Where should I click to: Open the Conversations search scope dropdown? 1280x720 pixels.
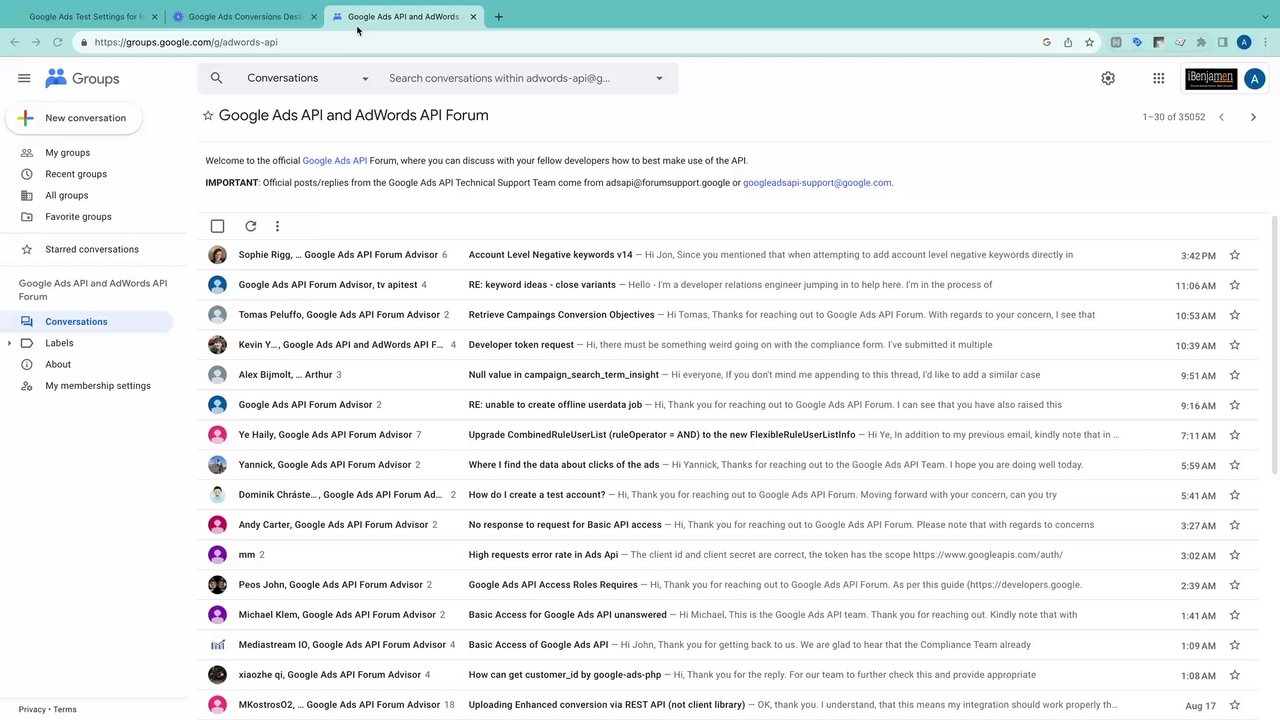308,78
